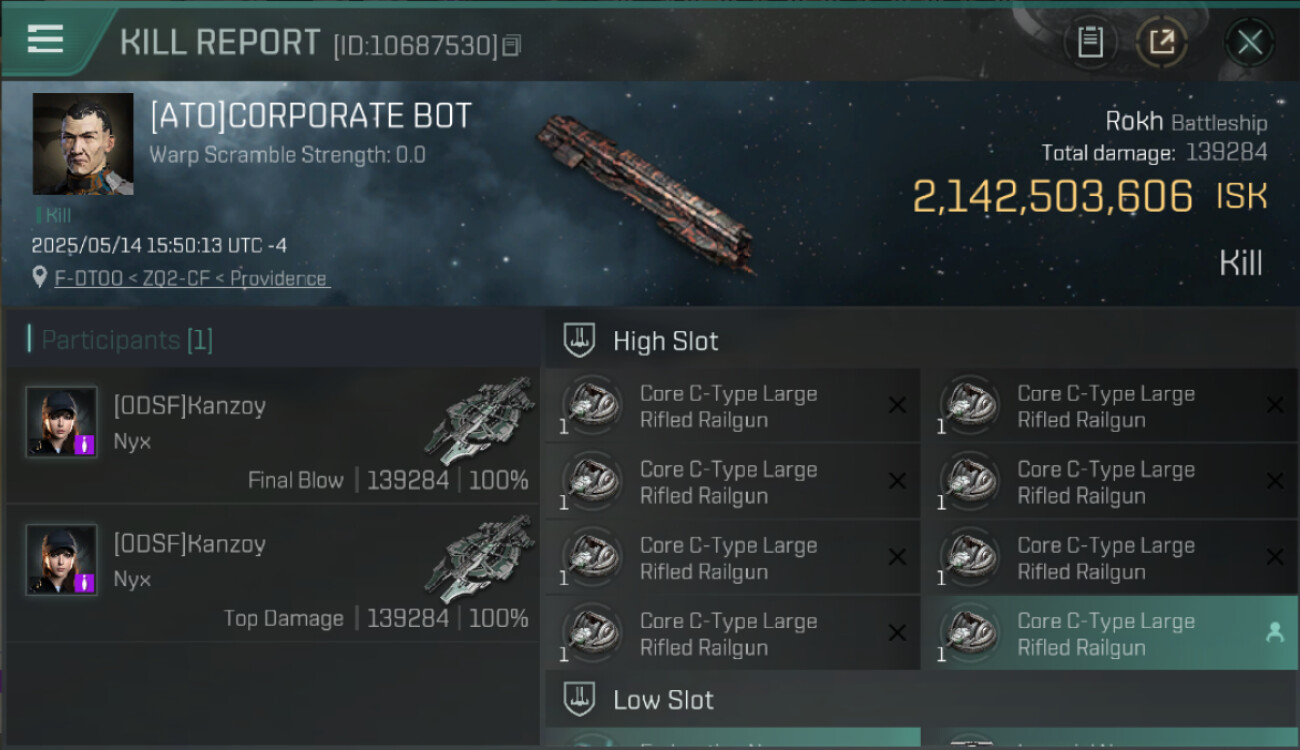
Task: Click Kanzoy's portrait in the Final Blow row
Action: coord(61,422)
